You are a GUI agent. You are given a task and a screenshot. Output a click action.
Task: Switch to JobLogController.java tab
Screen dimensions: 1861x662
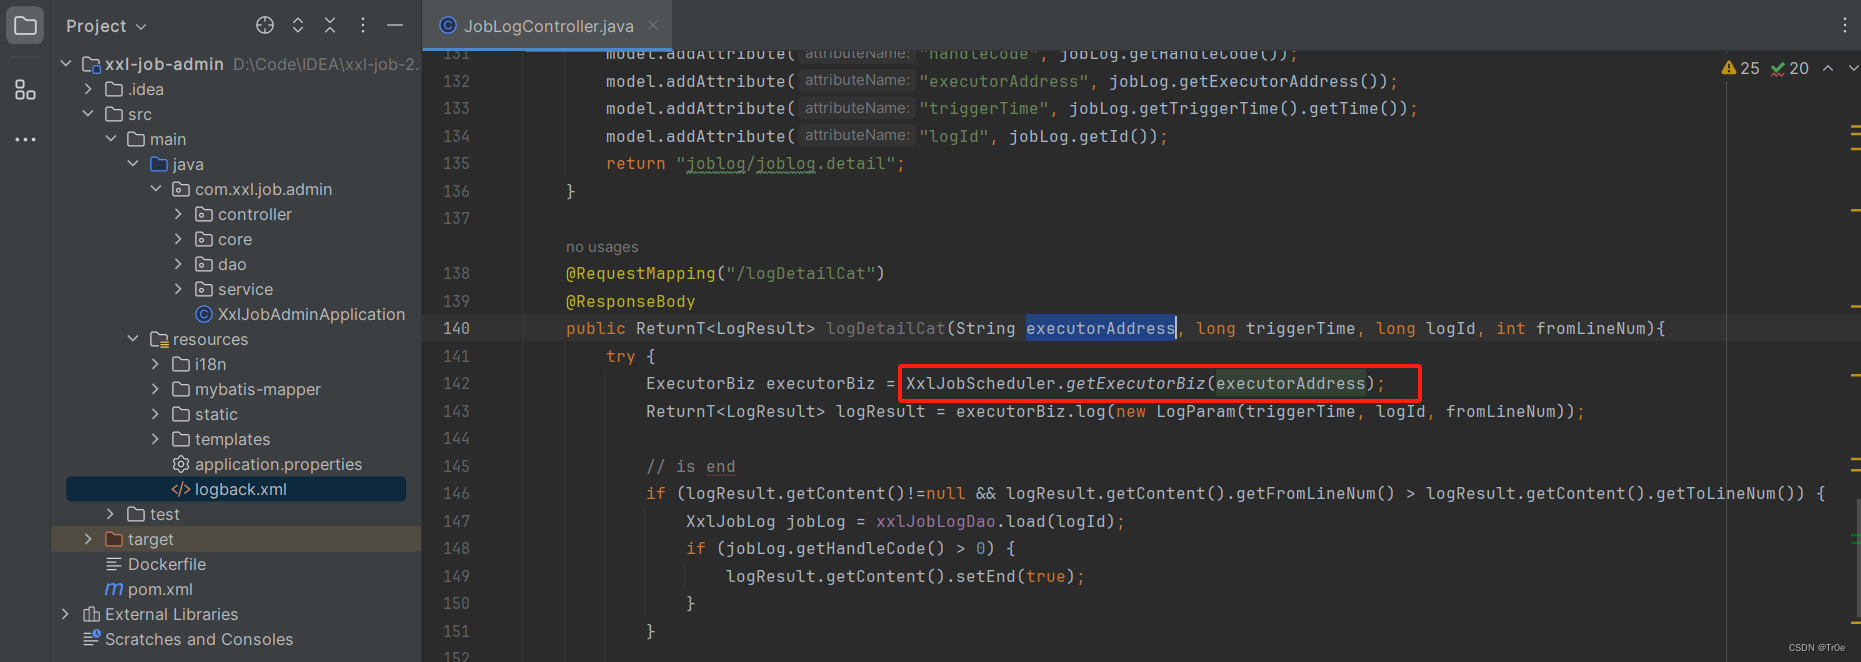coord(548,26)
